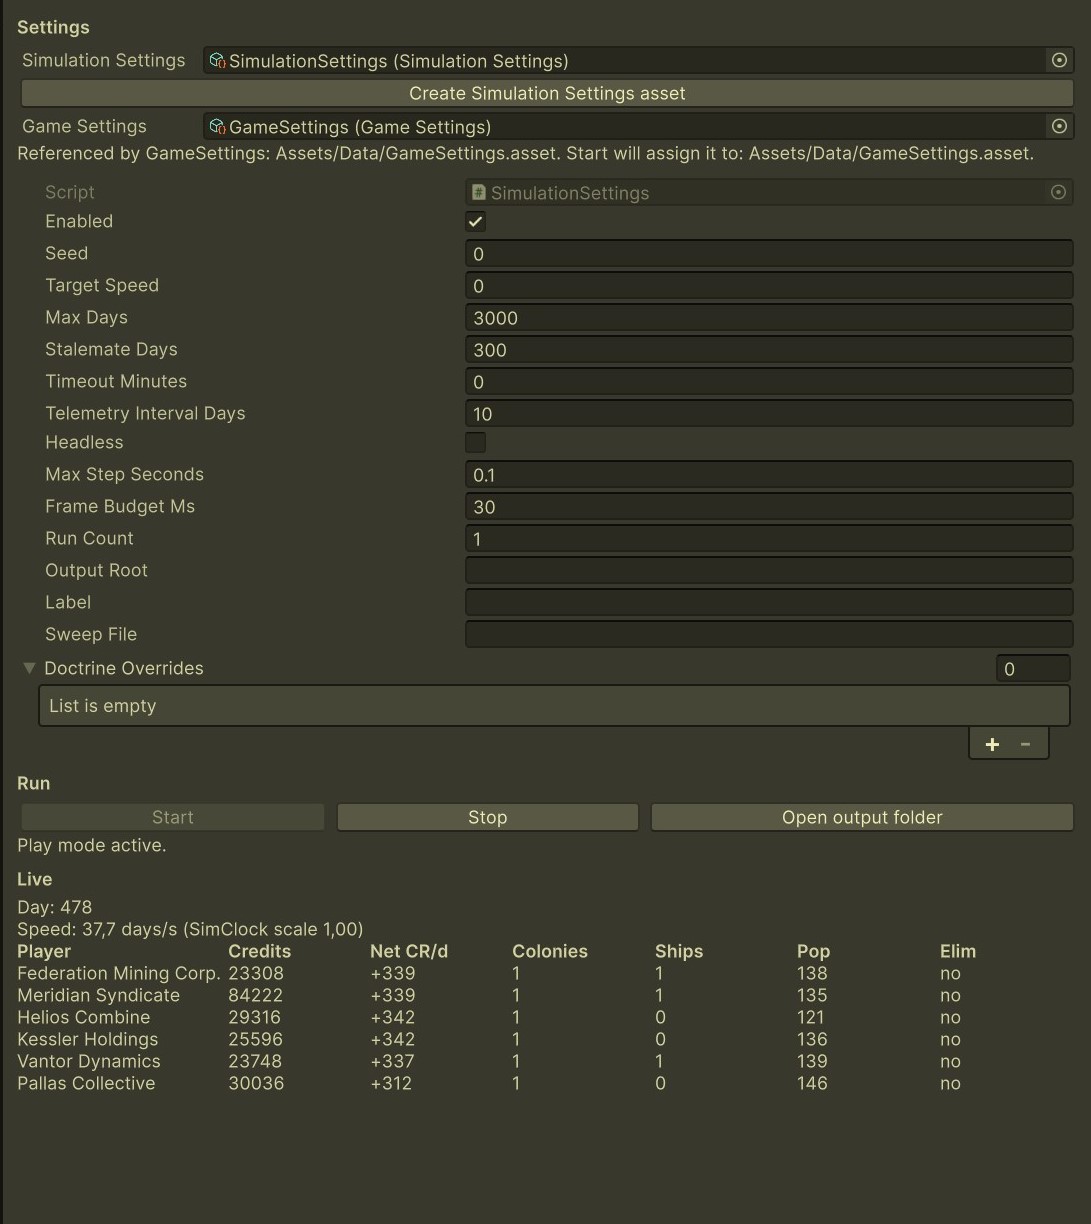The image size is (1091, 1224).
Task: Click the Colonies column header
Action: [550, 951]
